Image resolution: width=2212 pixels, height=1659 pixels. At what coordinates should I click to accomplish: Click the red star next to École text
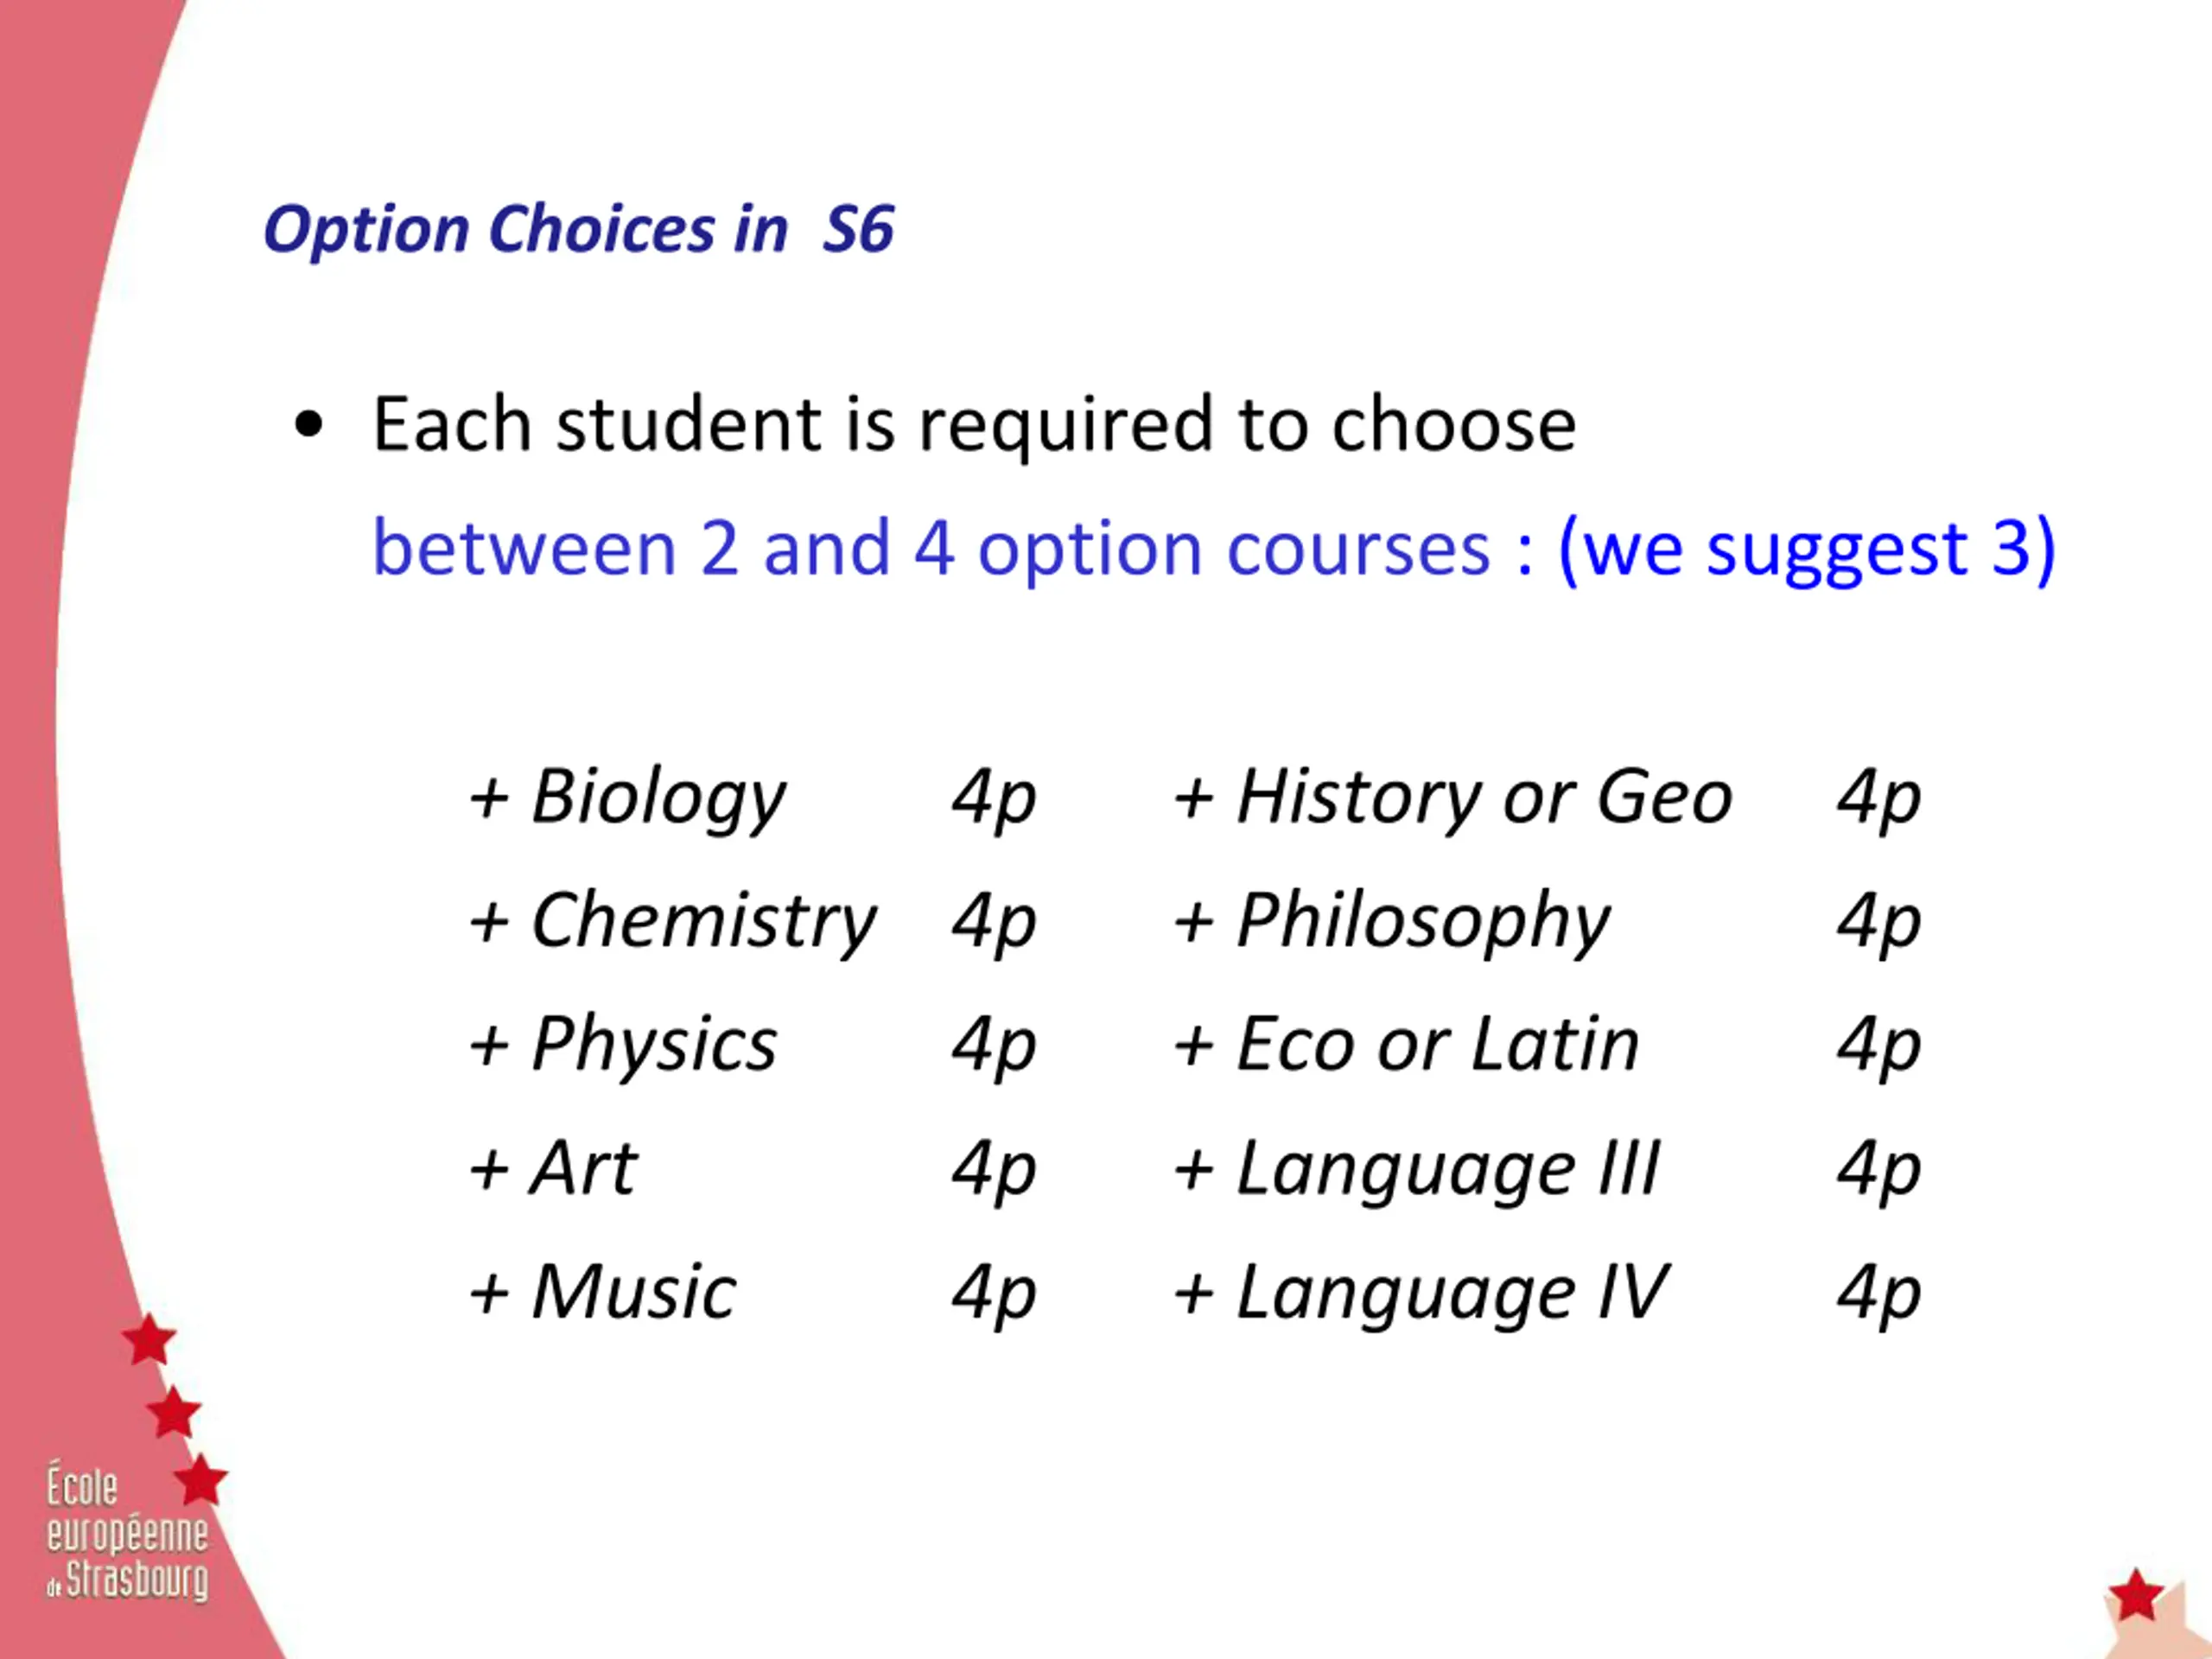coord(201,1480)
